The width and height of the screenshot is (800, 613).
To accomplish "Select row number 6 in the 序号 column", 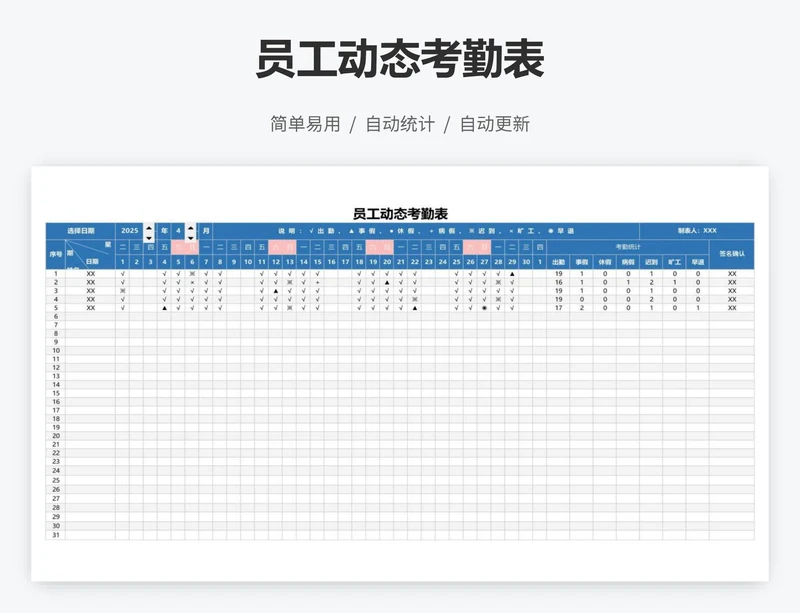I will [56, 316].
